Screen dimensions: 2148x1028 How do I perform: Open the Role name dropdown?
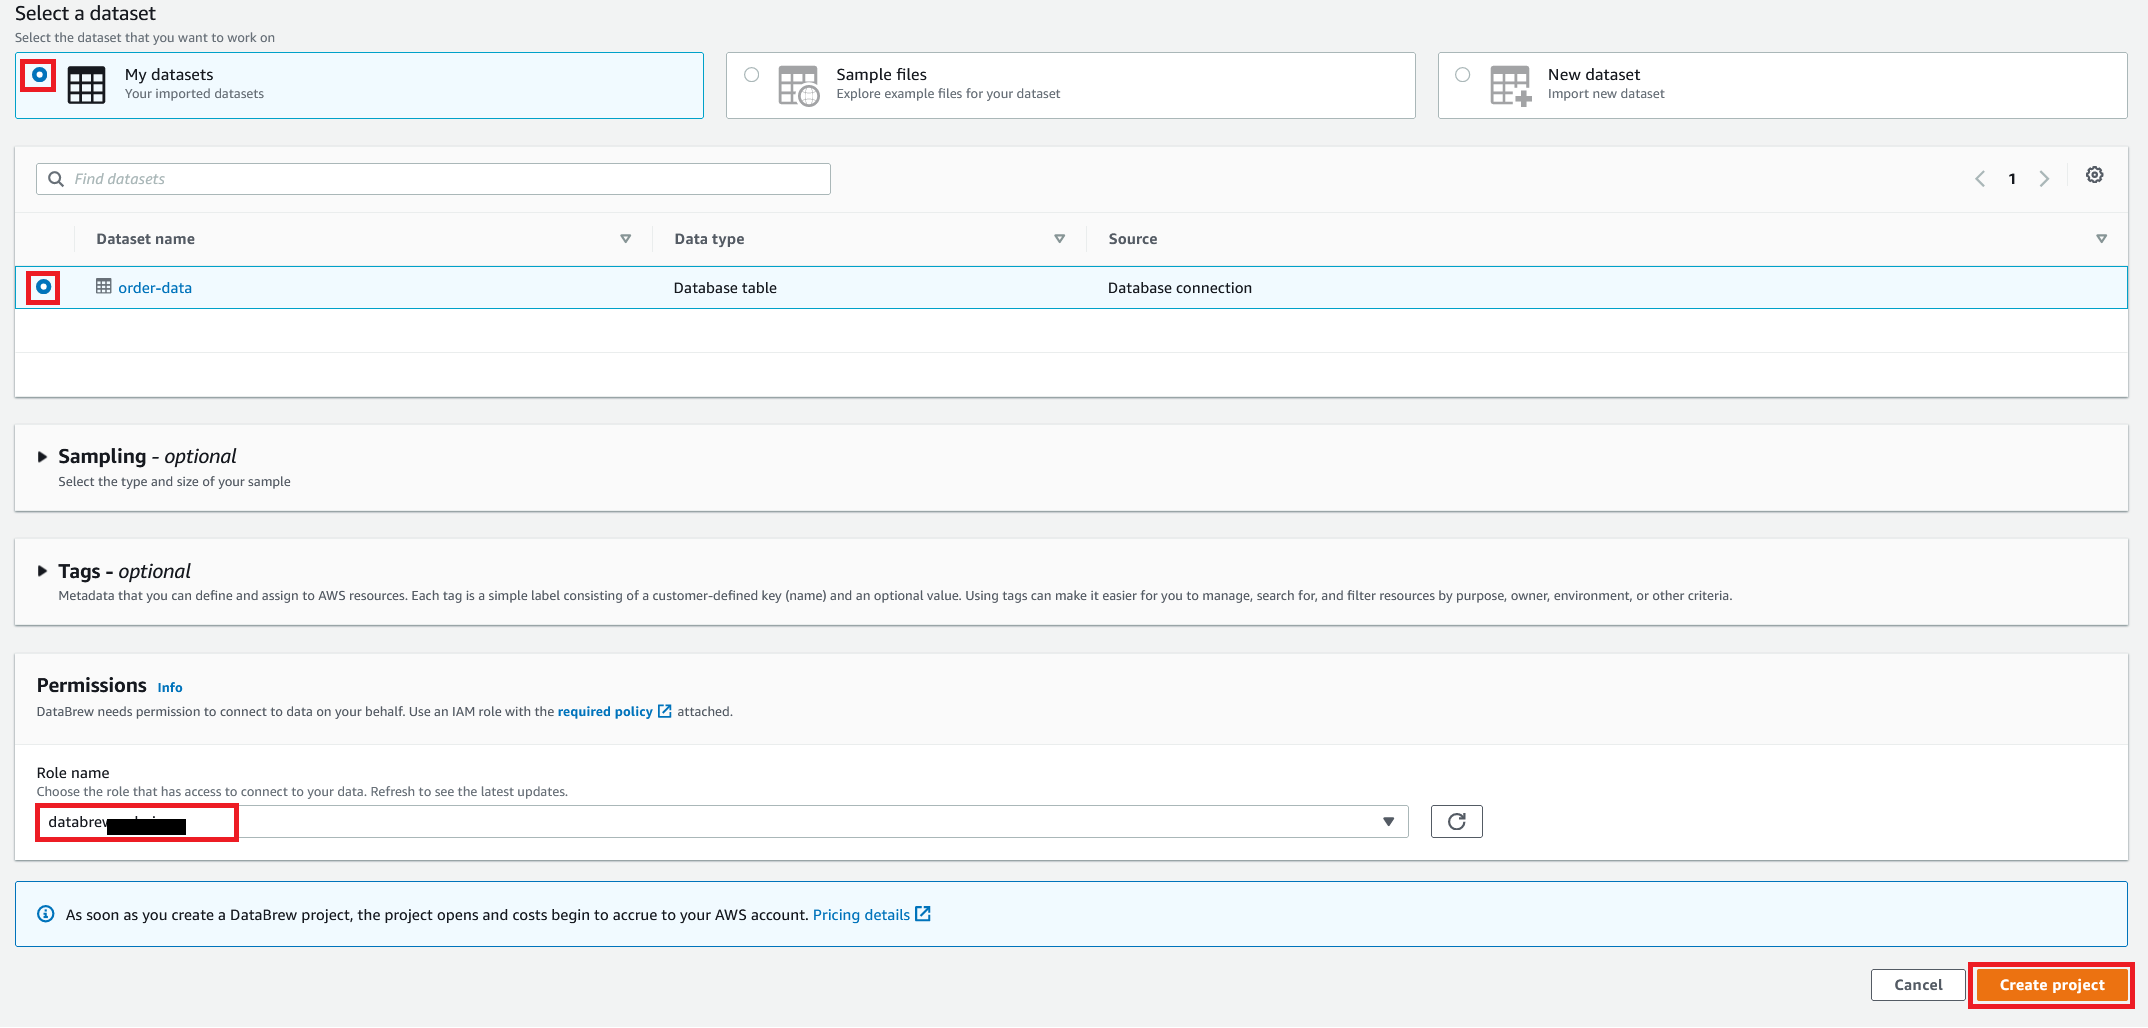722,822
